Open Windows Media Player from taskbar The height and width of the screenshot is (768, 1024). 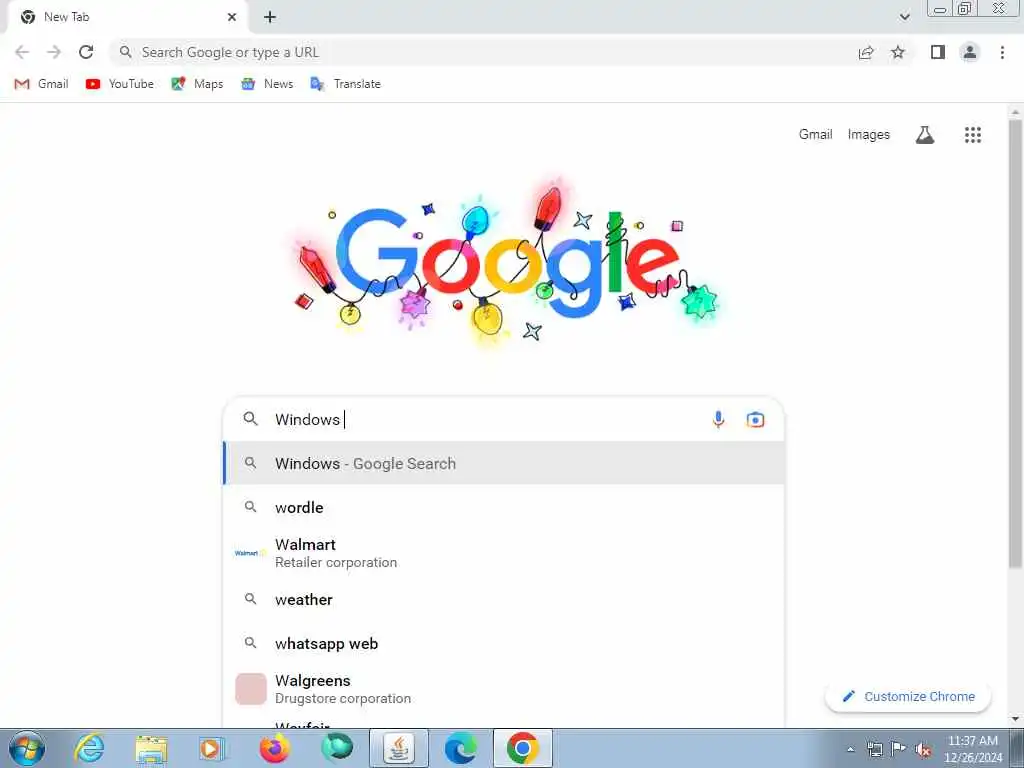[x=211, y=748]
